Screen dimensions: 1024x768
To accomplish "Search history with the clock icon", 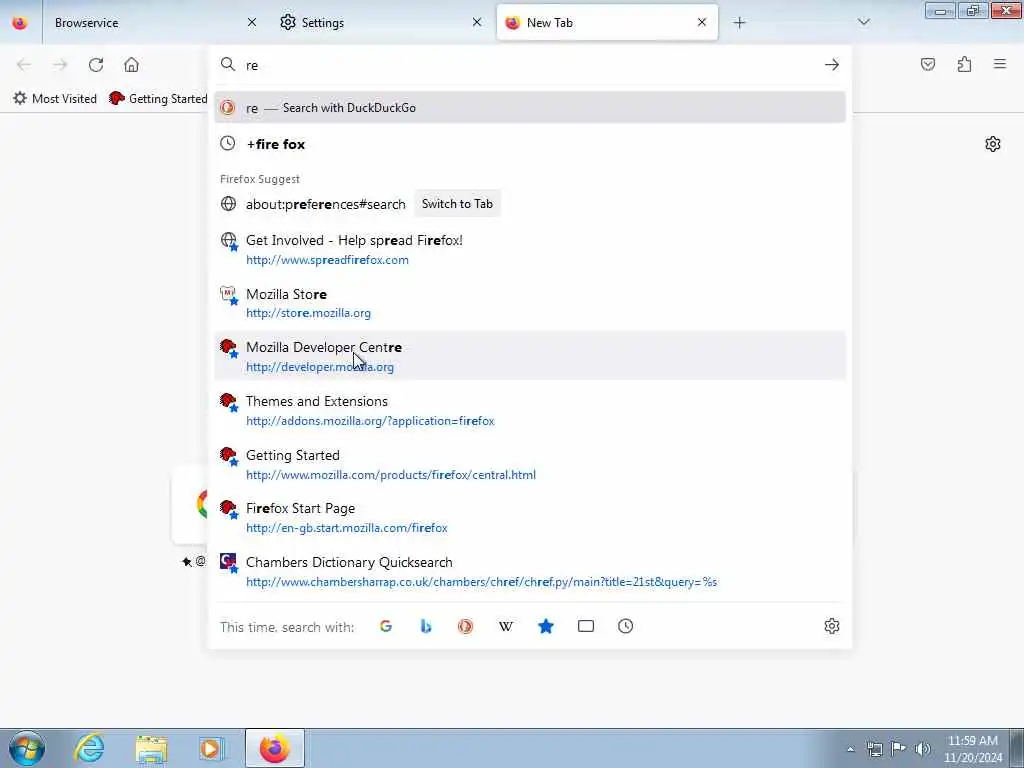I will (626, 626).
